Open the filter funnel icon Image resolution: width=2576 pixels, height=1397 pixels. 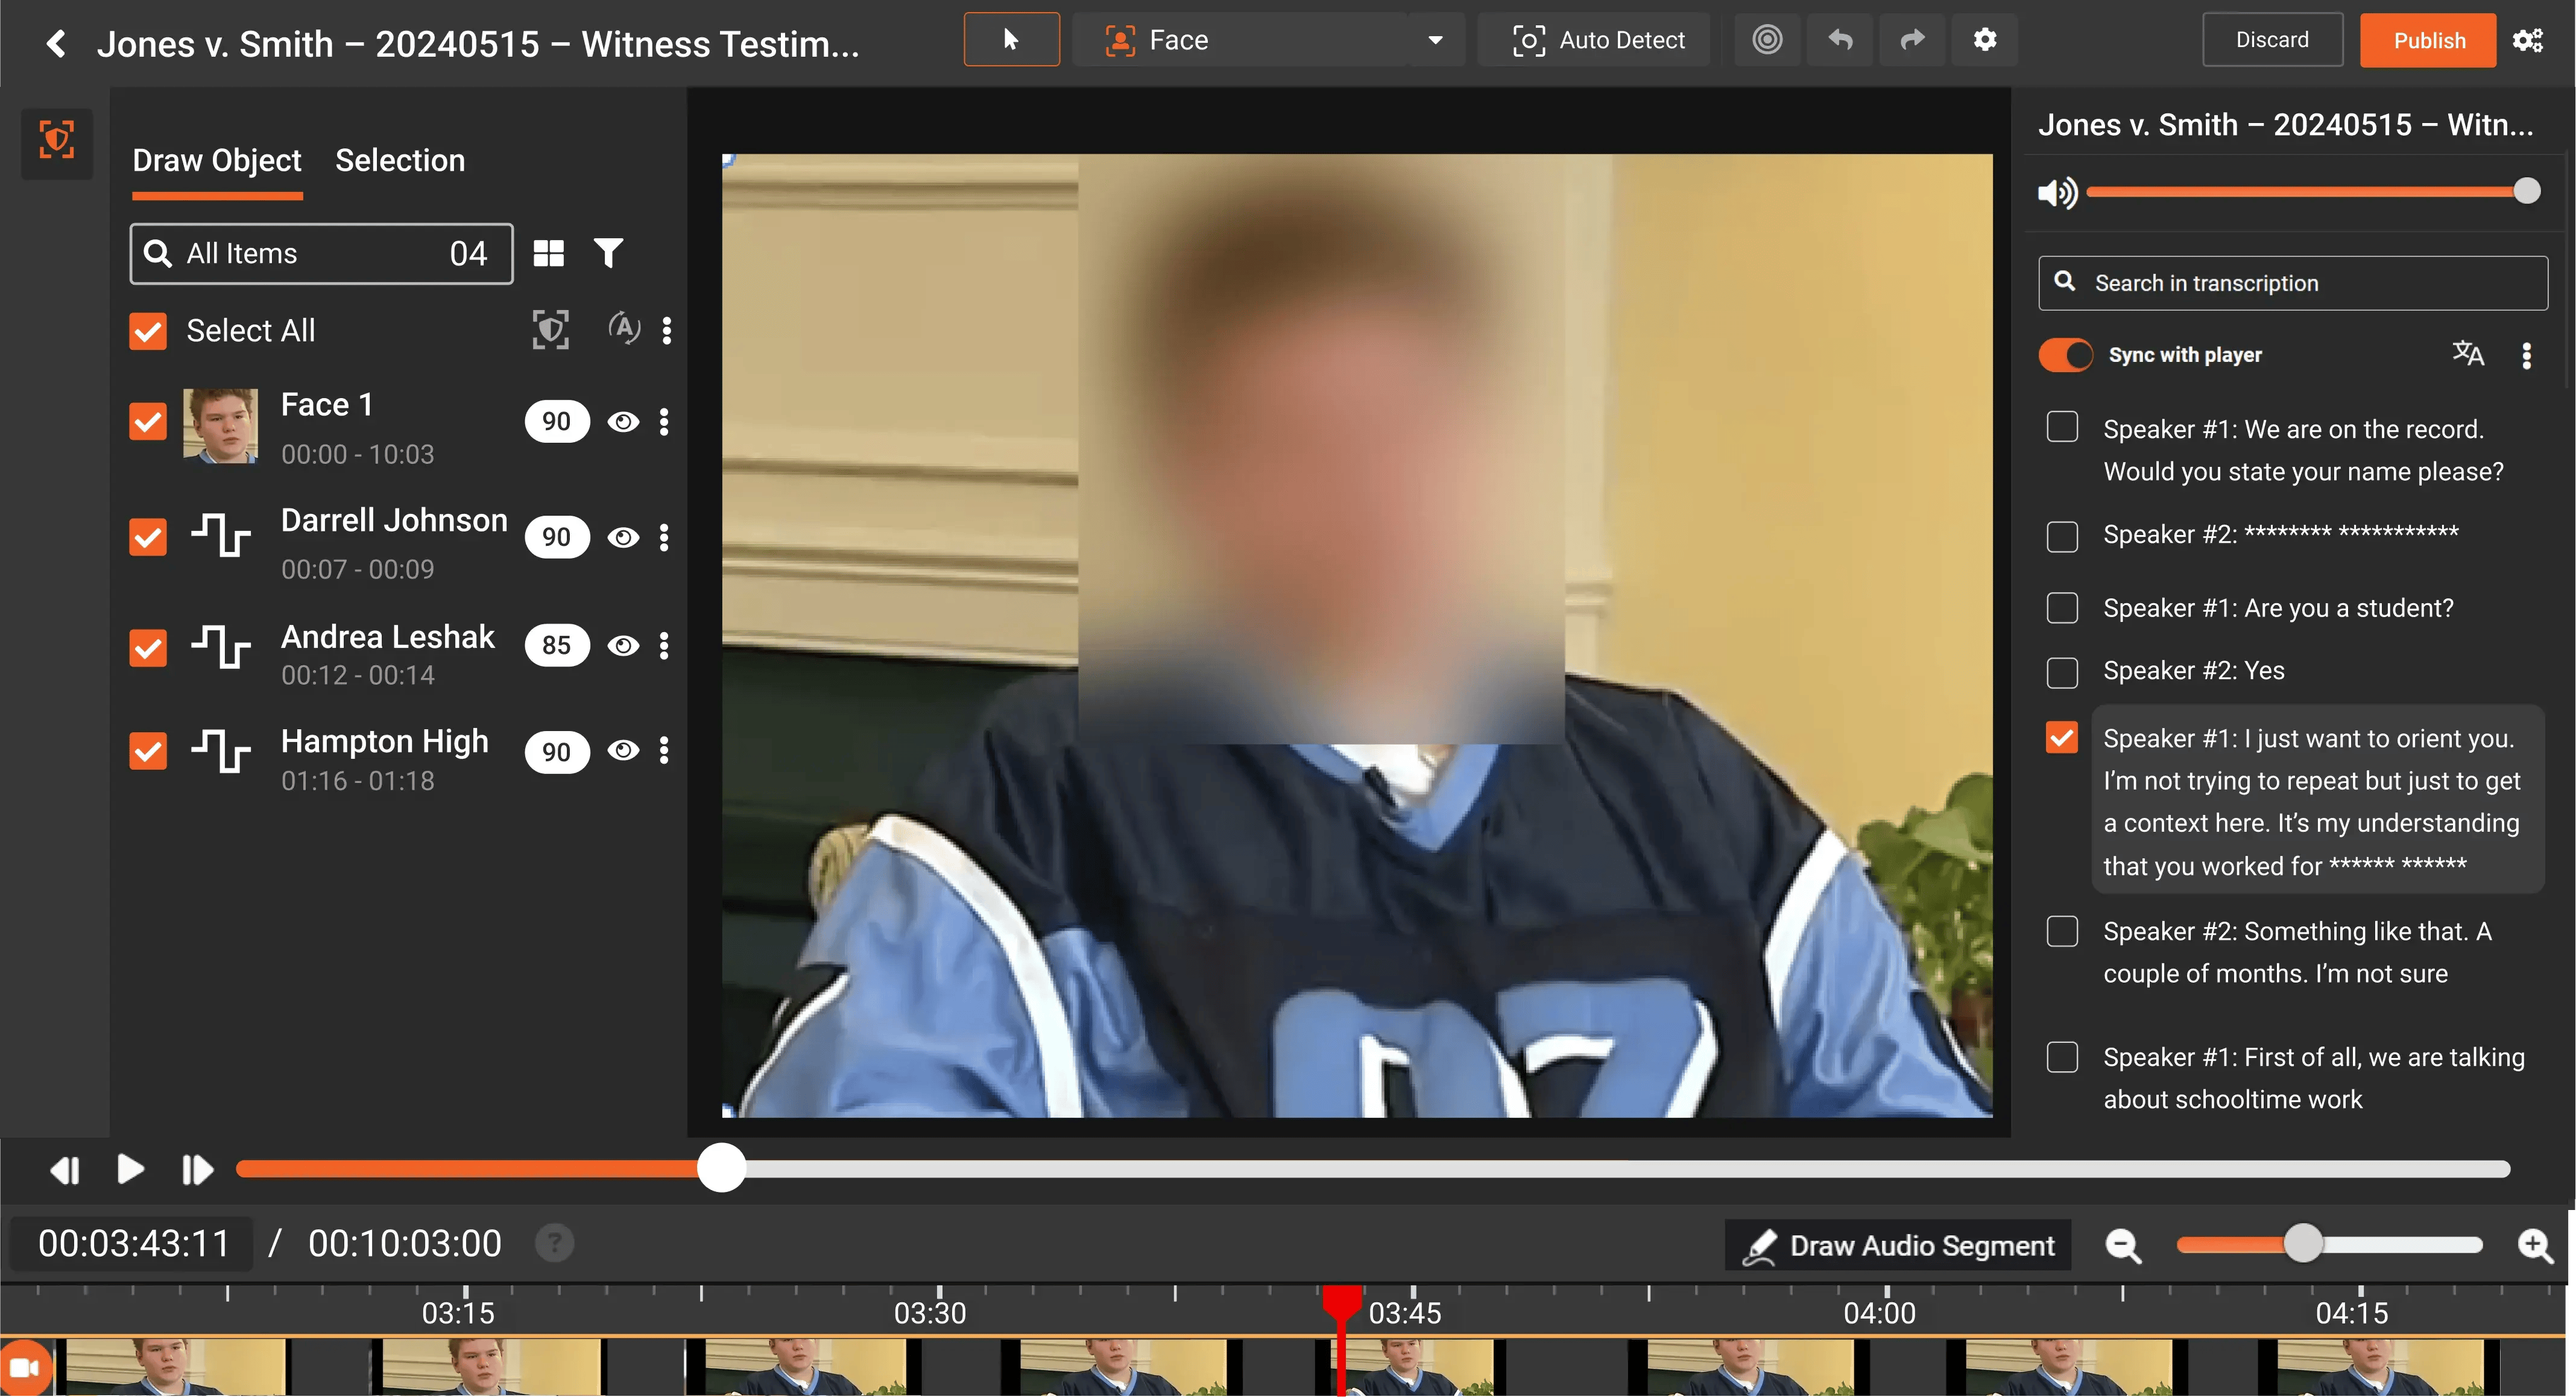coord(608,253)
